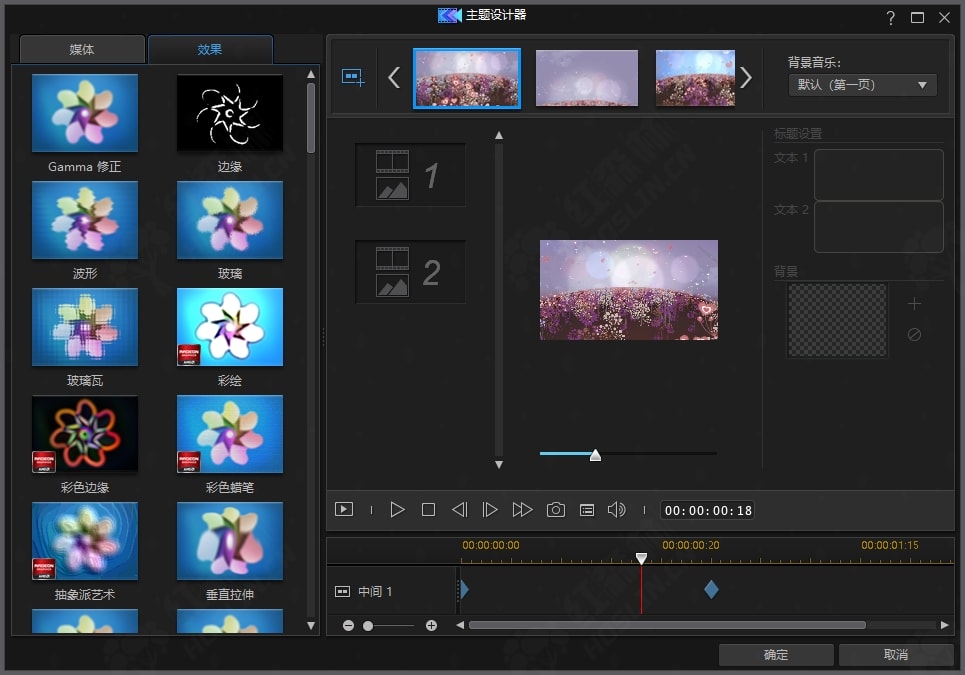Viewport: 965px width, 675px height.
Task: Step back to previous frame
Action: tap(459, 510)
